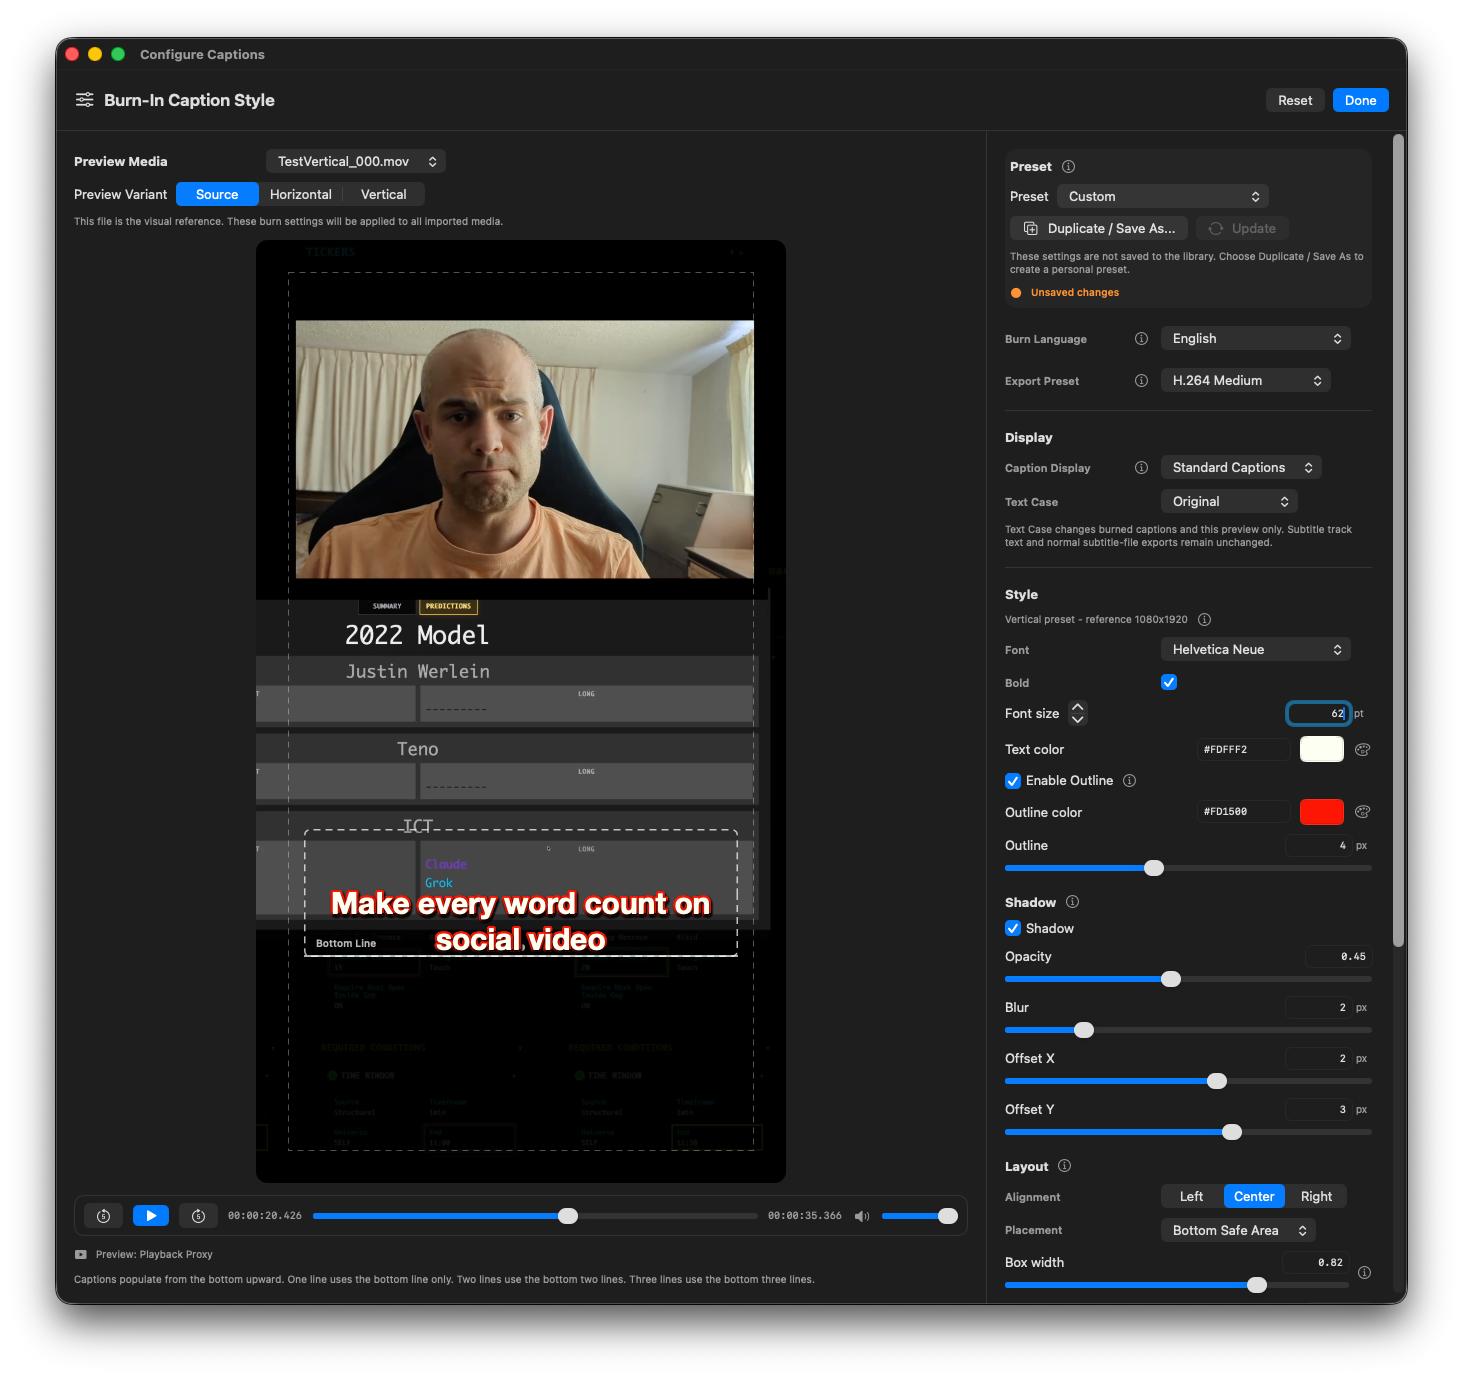Click the Playback Proxy preview icon
The height and width of the screenshot is (1378, 1463).
click(x=81, y=1255)
